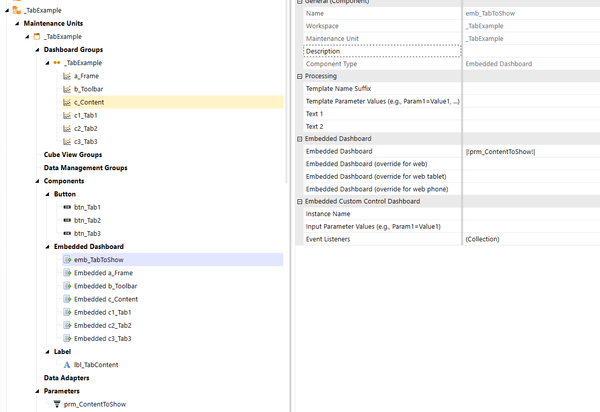Click the btn_Tab1 button component icon
600x412 pixels.
pos(66,207)
